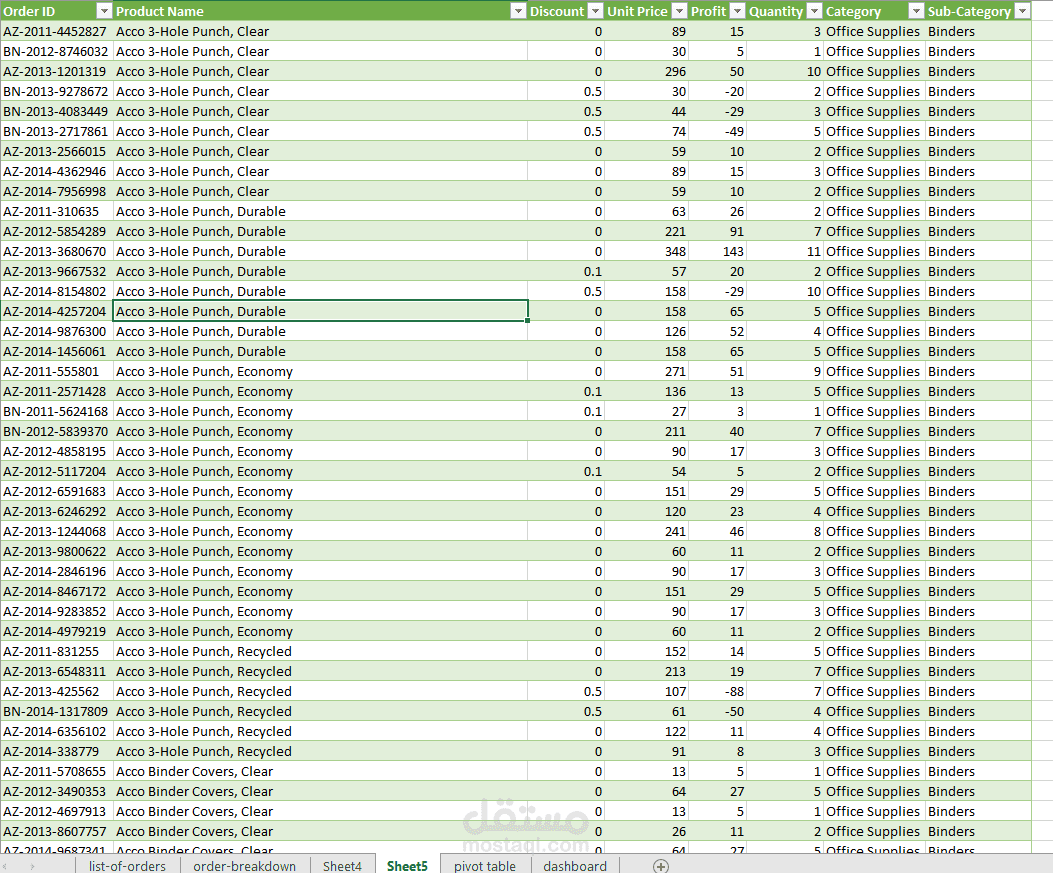Switch to the Sheet4 tab
This screenshot has height=873, width=1053.
[x=342, y=866]
